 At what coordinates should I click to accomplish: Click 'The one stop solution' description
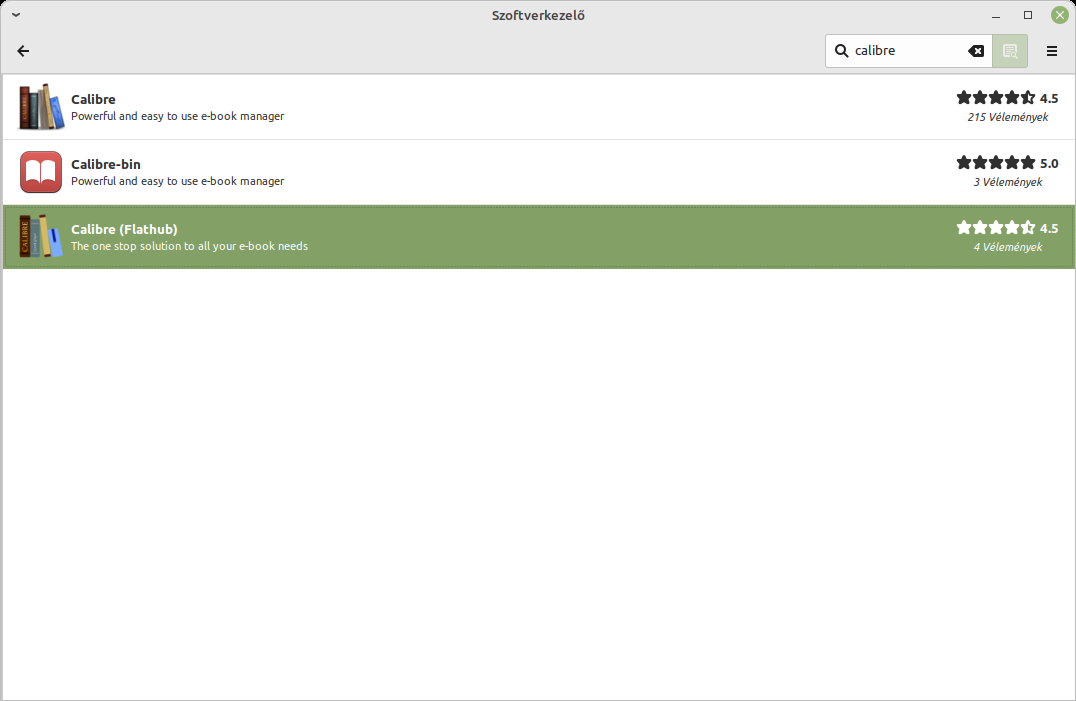pos(189,246)
